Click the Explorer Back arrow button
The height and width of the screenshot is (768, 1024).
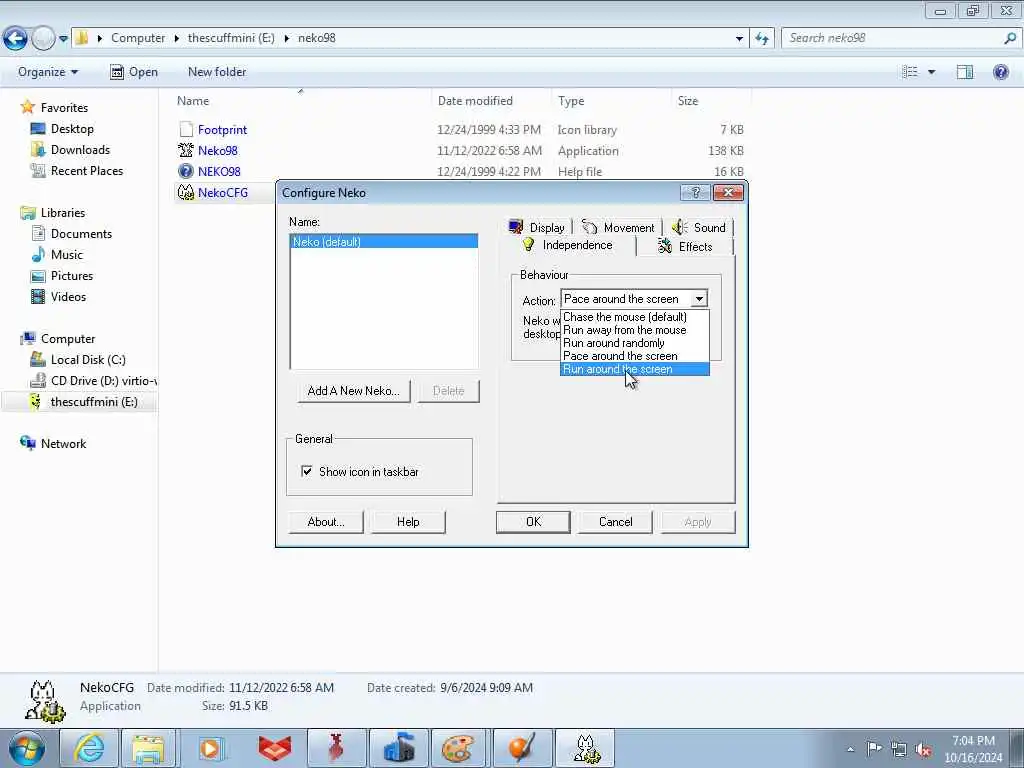coord(16,39)
